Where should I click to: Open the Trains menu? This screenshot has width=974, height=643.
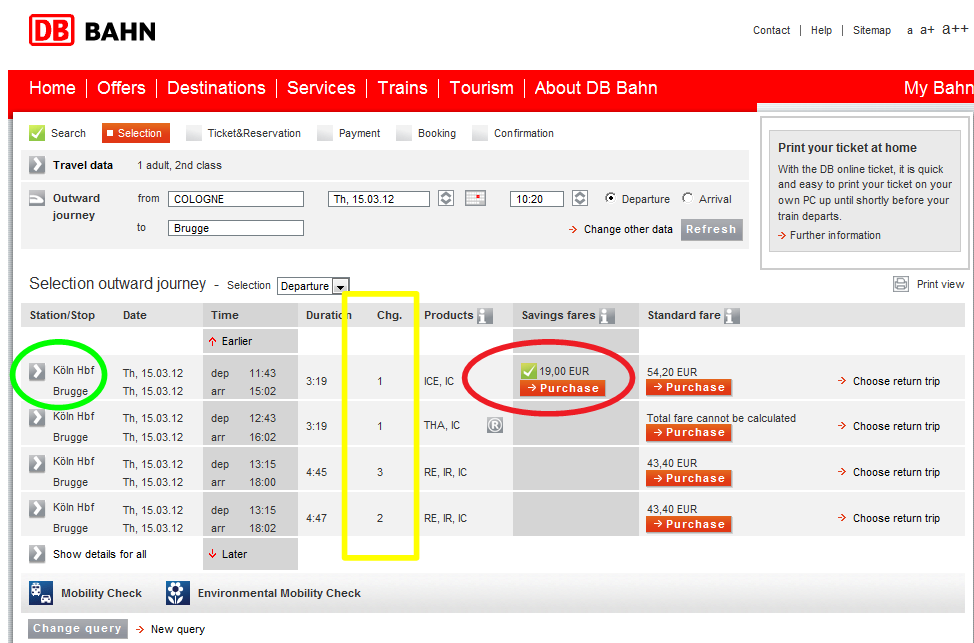tap(403, 88)
